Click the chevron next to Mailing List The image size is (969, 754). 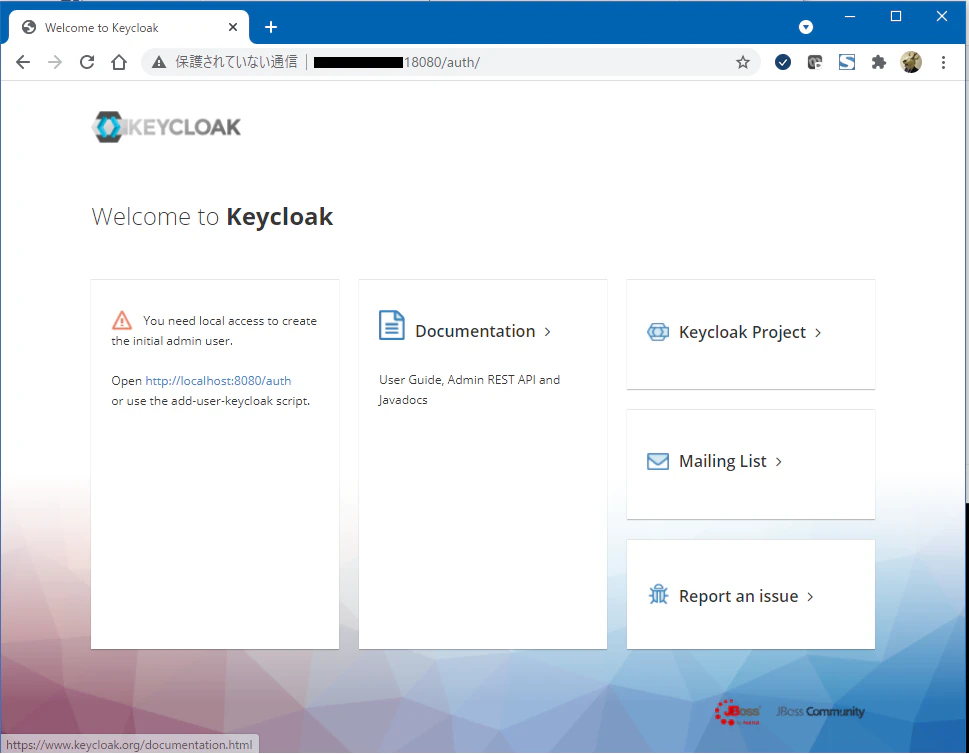(x=779, y=462)
